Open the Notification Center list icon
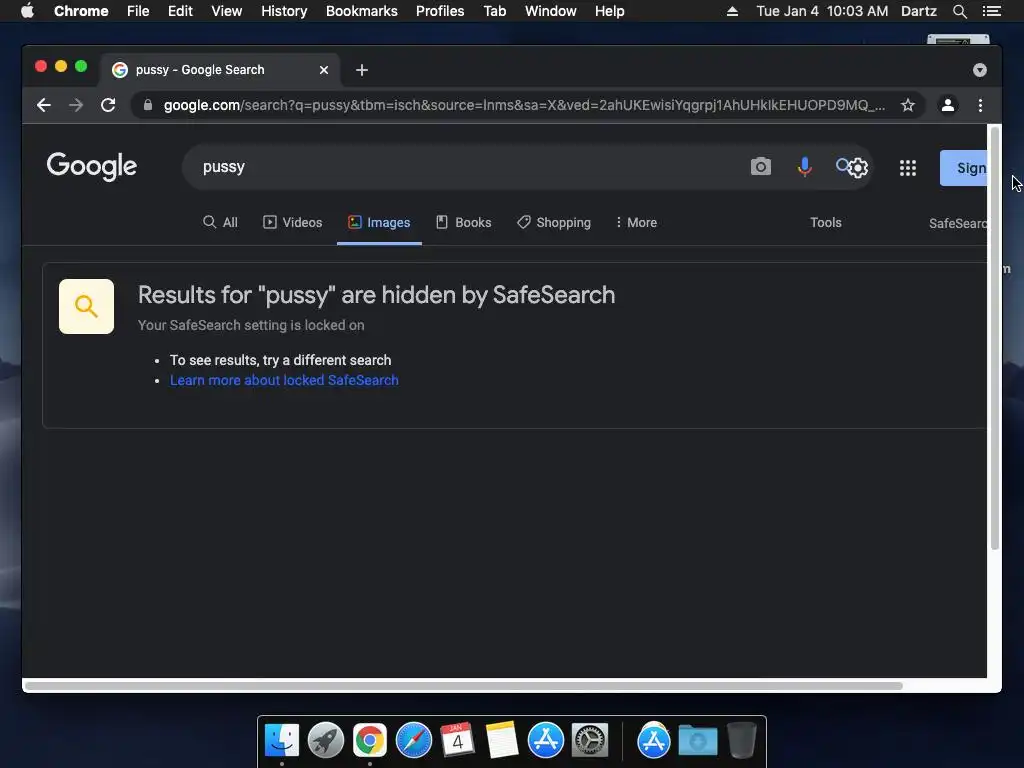This screenshot has width=1024, height=768. coord(991,11)
